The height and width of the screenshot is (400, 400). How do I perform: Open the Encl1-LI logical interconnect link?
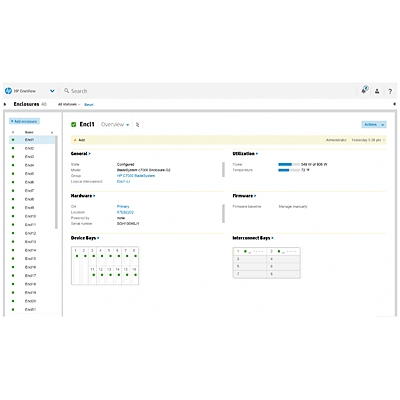point(123,182)
